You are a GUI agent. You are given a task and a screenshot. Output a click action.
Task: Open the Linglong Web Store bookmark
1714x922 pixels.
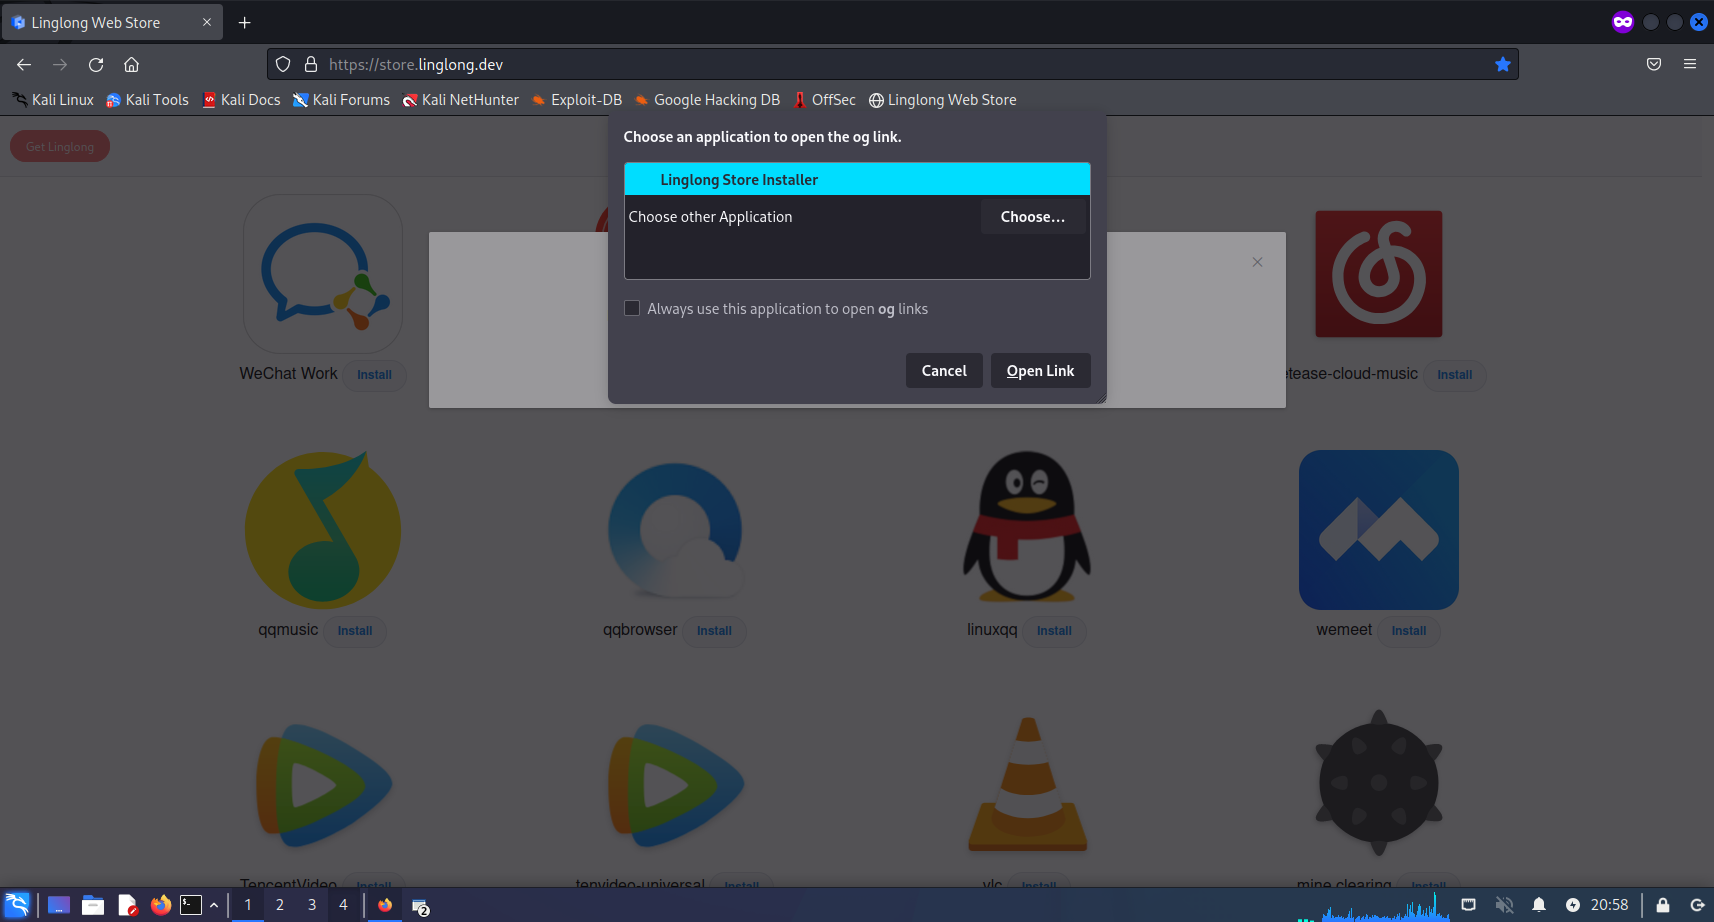tap(942, 100)
